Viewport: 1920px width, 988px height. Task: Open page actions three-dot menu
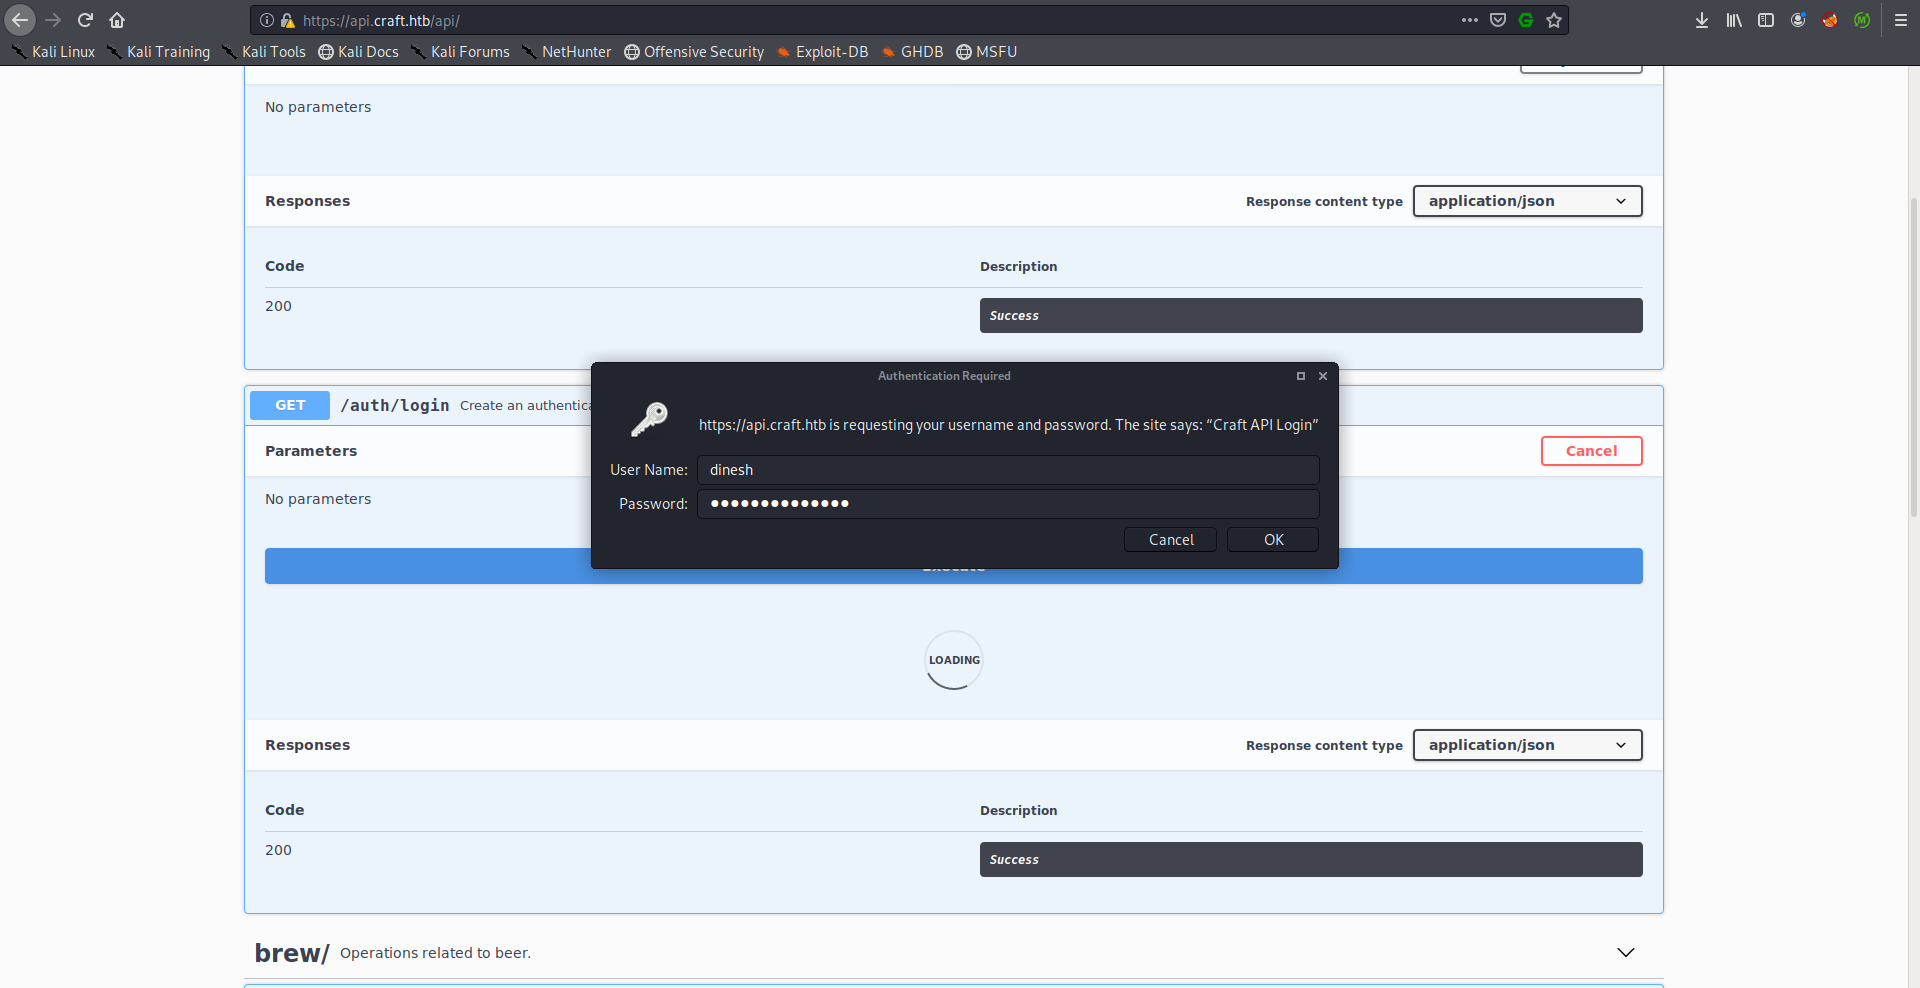(1469, 20)
